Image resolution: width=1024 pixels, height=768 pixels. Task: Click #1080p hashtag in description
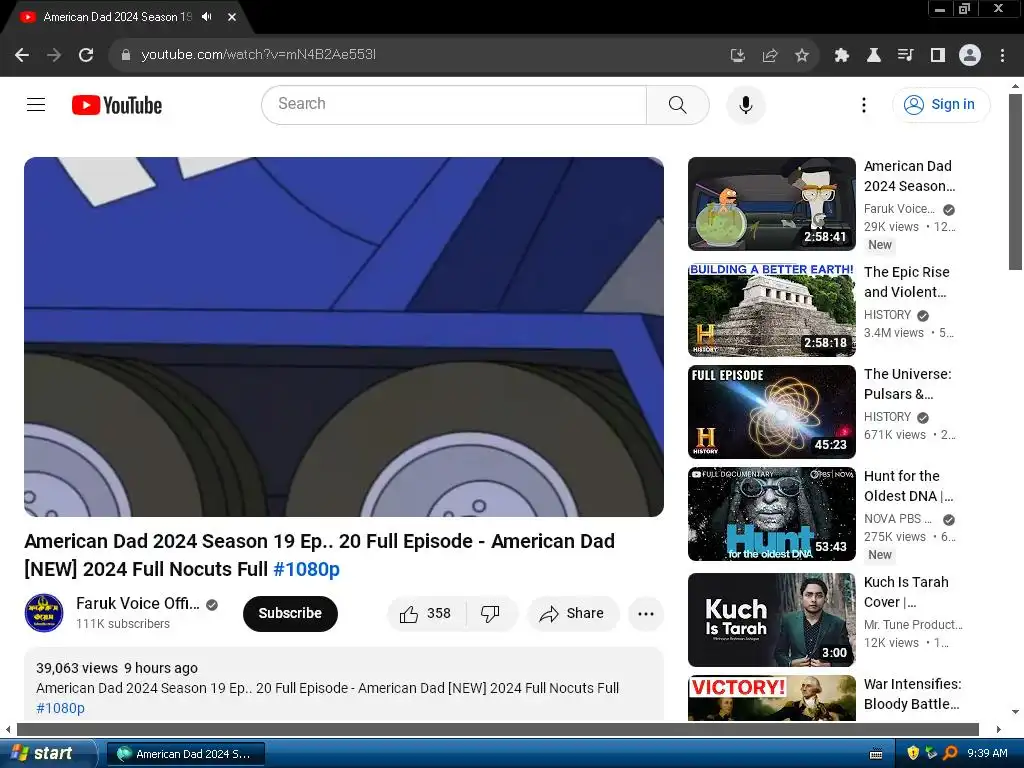pos(60,708)
